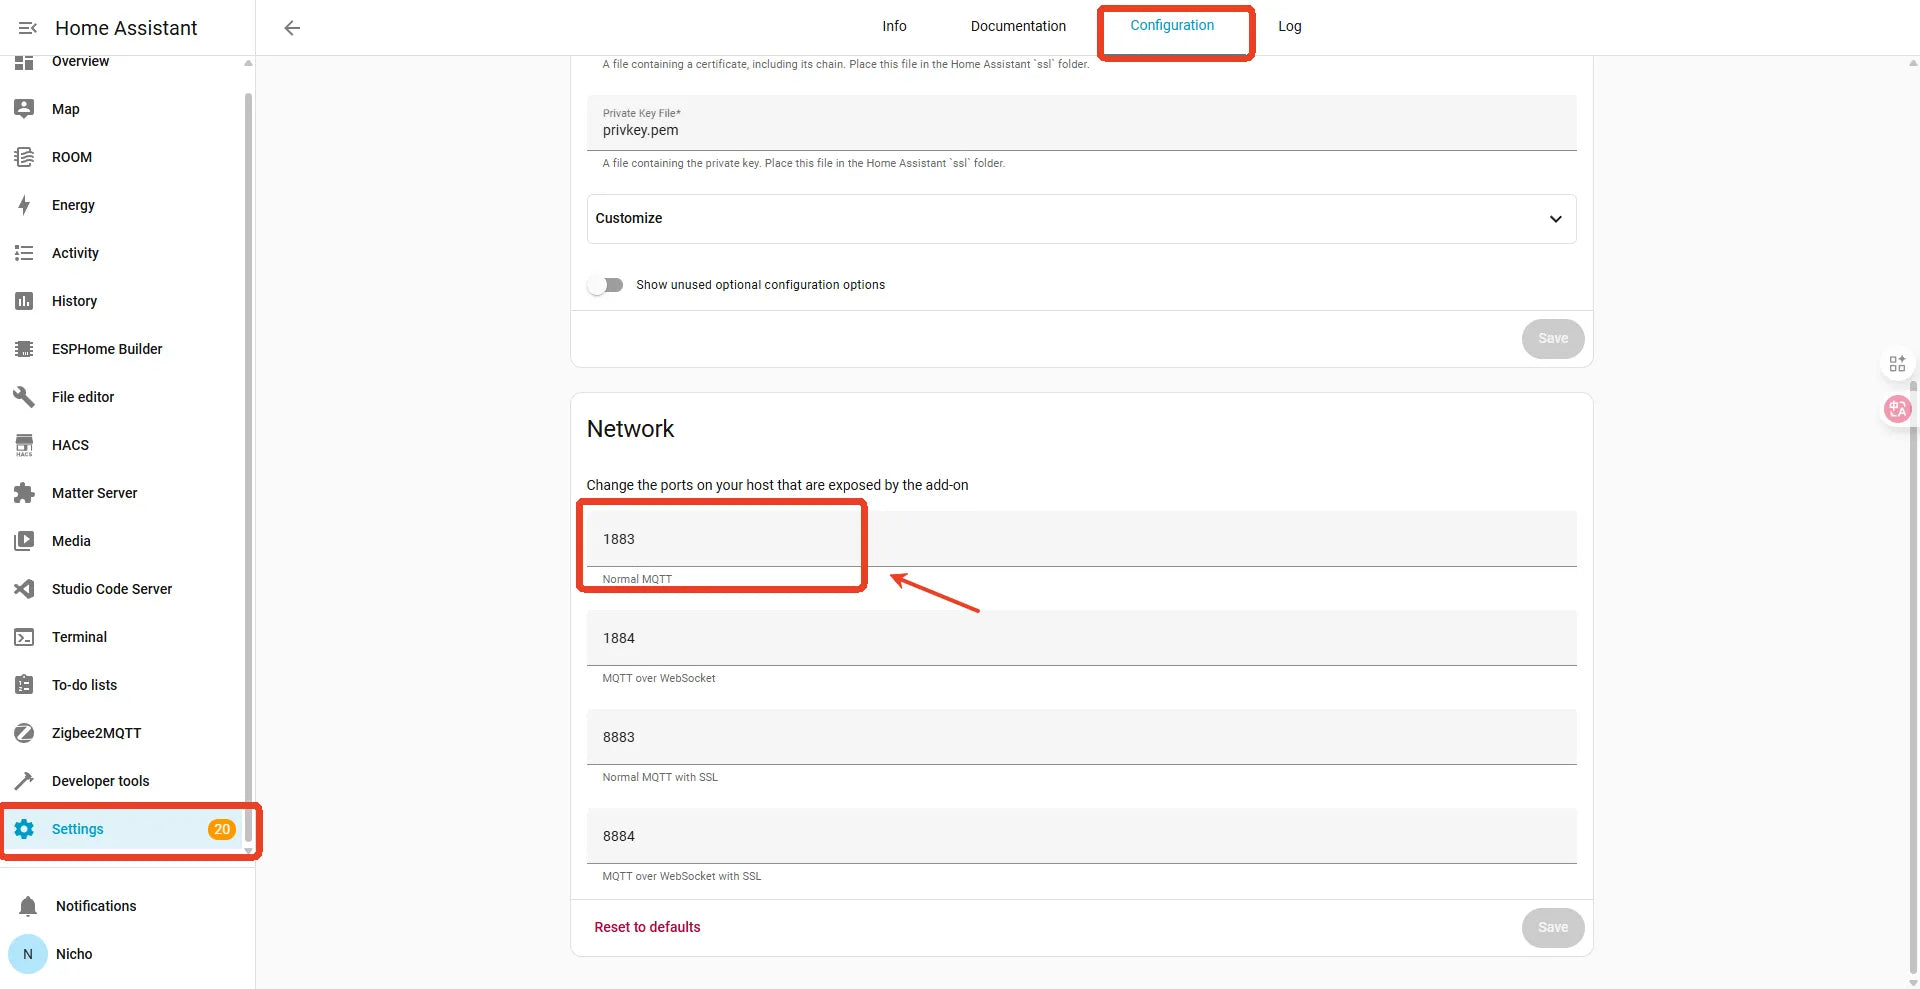Open the Documentation tab

click(1018, 27)
